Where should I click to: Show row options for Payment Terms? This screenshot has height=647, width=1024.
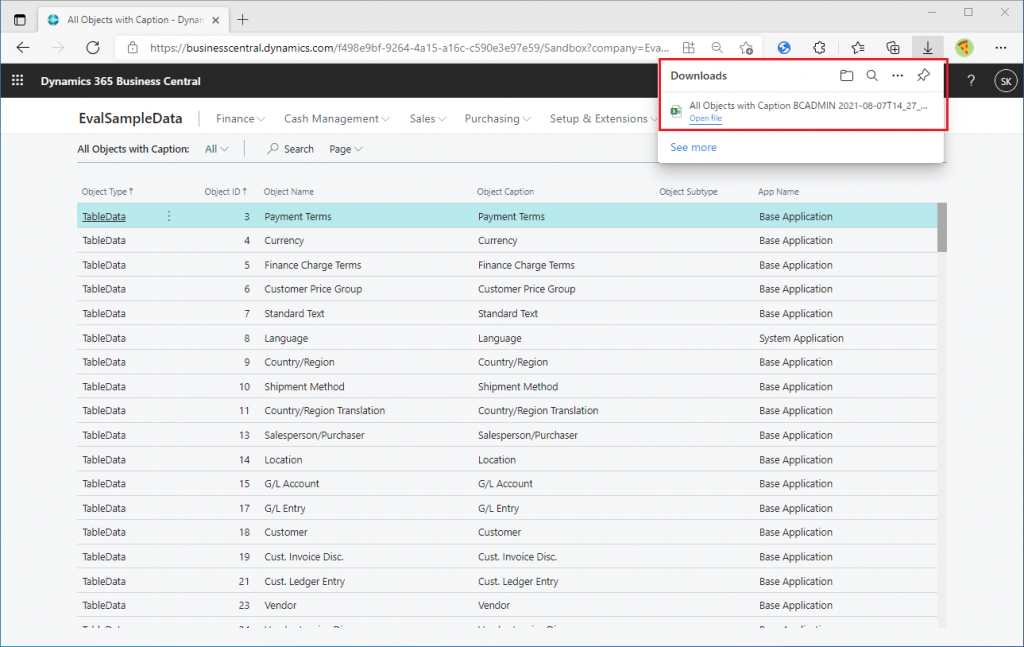tap(168, 216)
